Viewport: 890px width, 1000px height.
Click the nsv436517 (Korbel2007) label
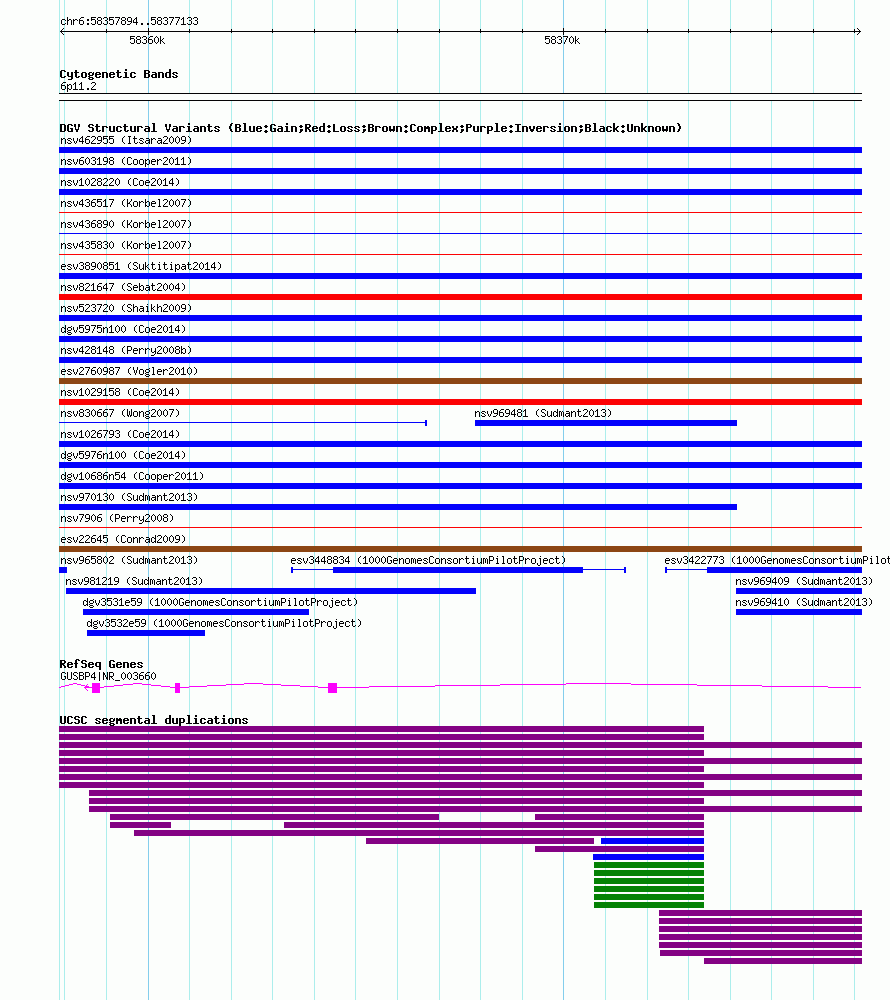point(126,203)
